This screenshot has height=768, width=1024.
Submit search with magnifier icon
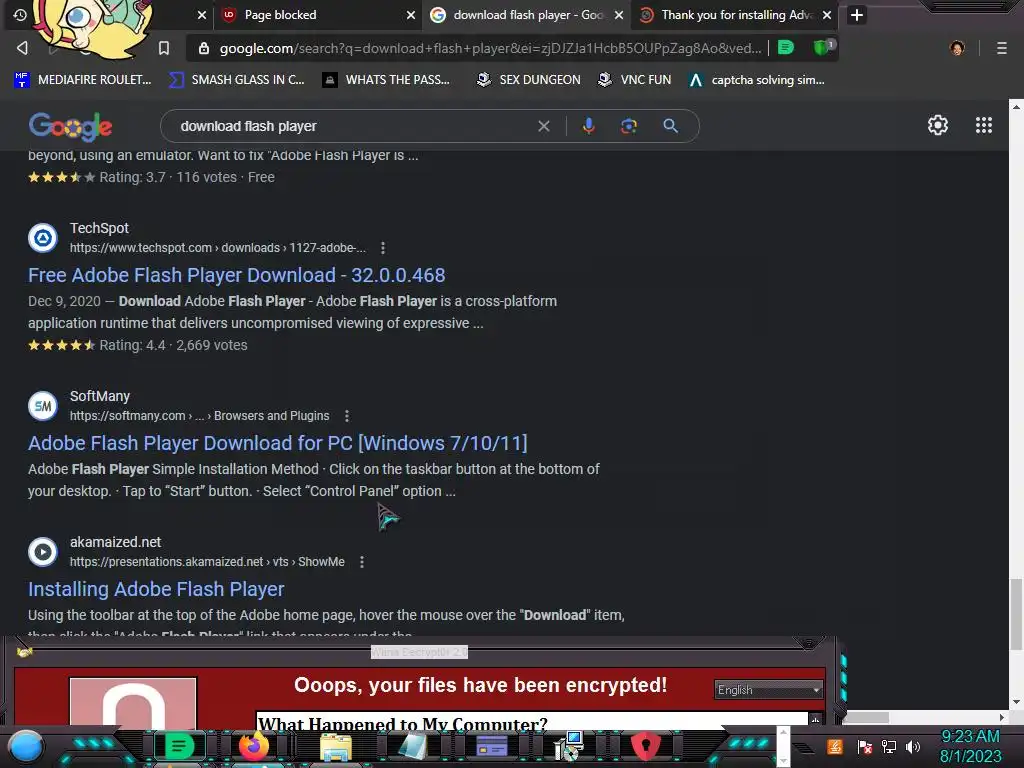pyautogui.click(x=670, y=126)
